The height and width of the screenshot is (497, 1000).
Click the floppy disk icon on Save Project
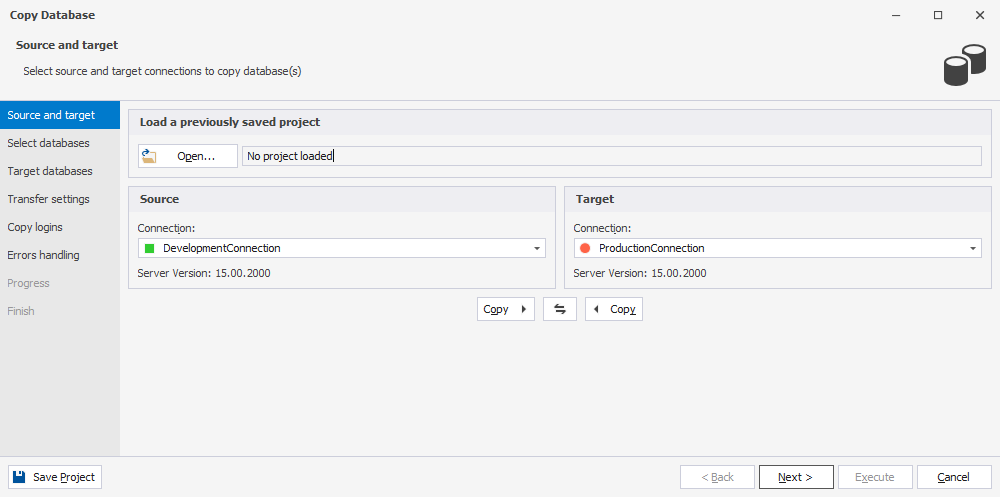(19, 477)
